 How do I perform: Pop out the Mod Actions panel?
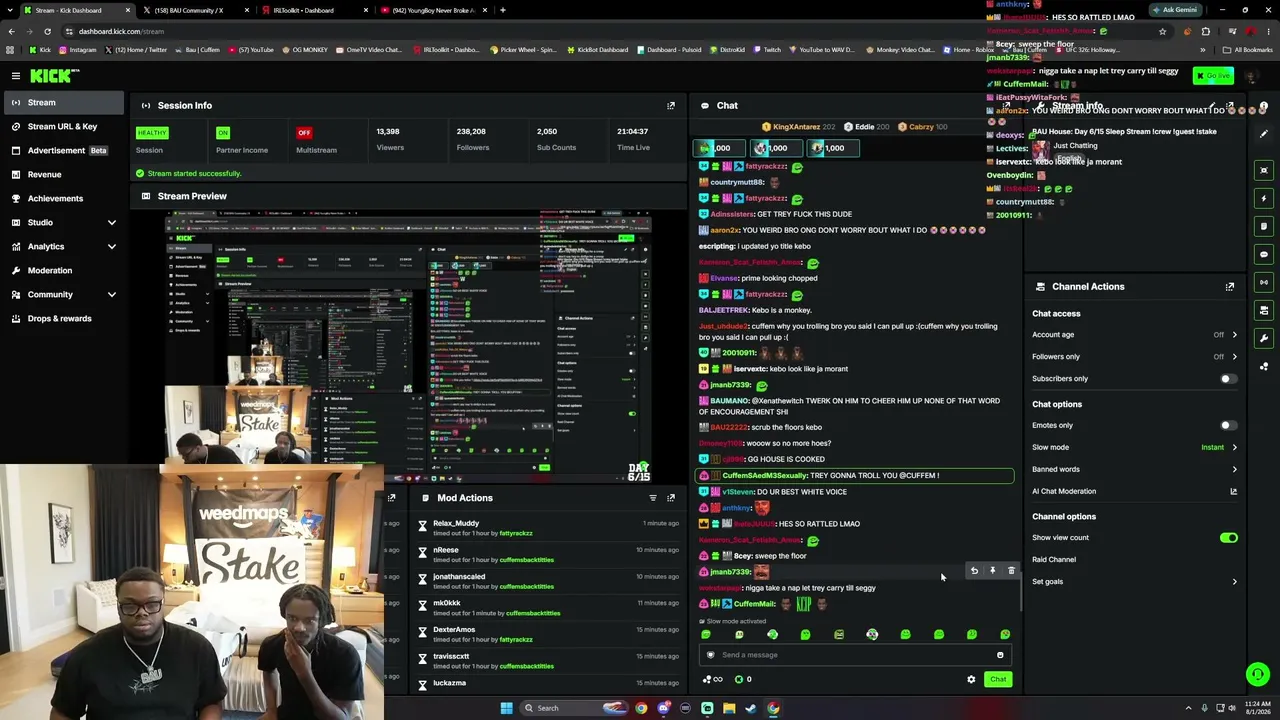(671, 498)
